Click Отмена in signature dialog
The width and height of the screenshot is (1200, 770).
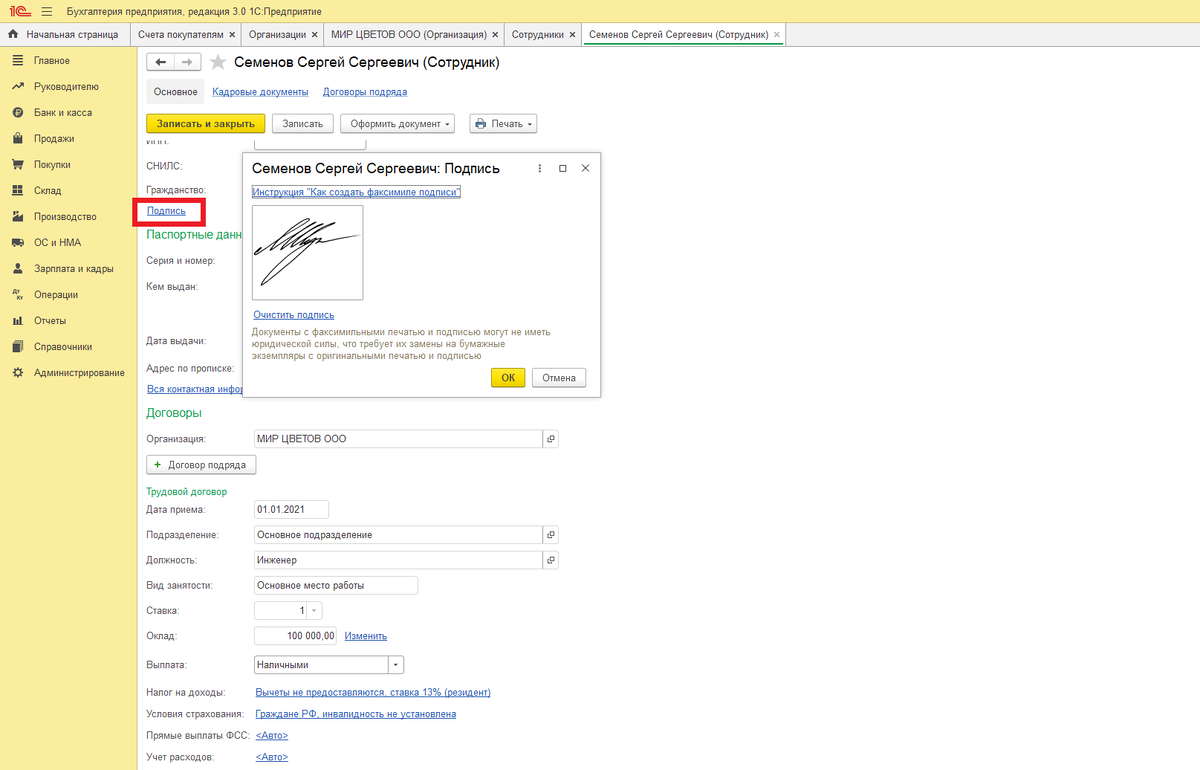coord(559,378)
